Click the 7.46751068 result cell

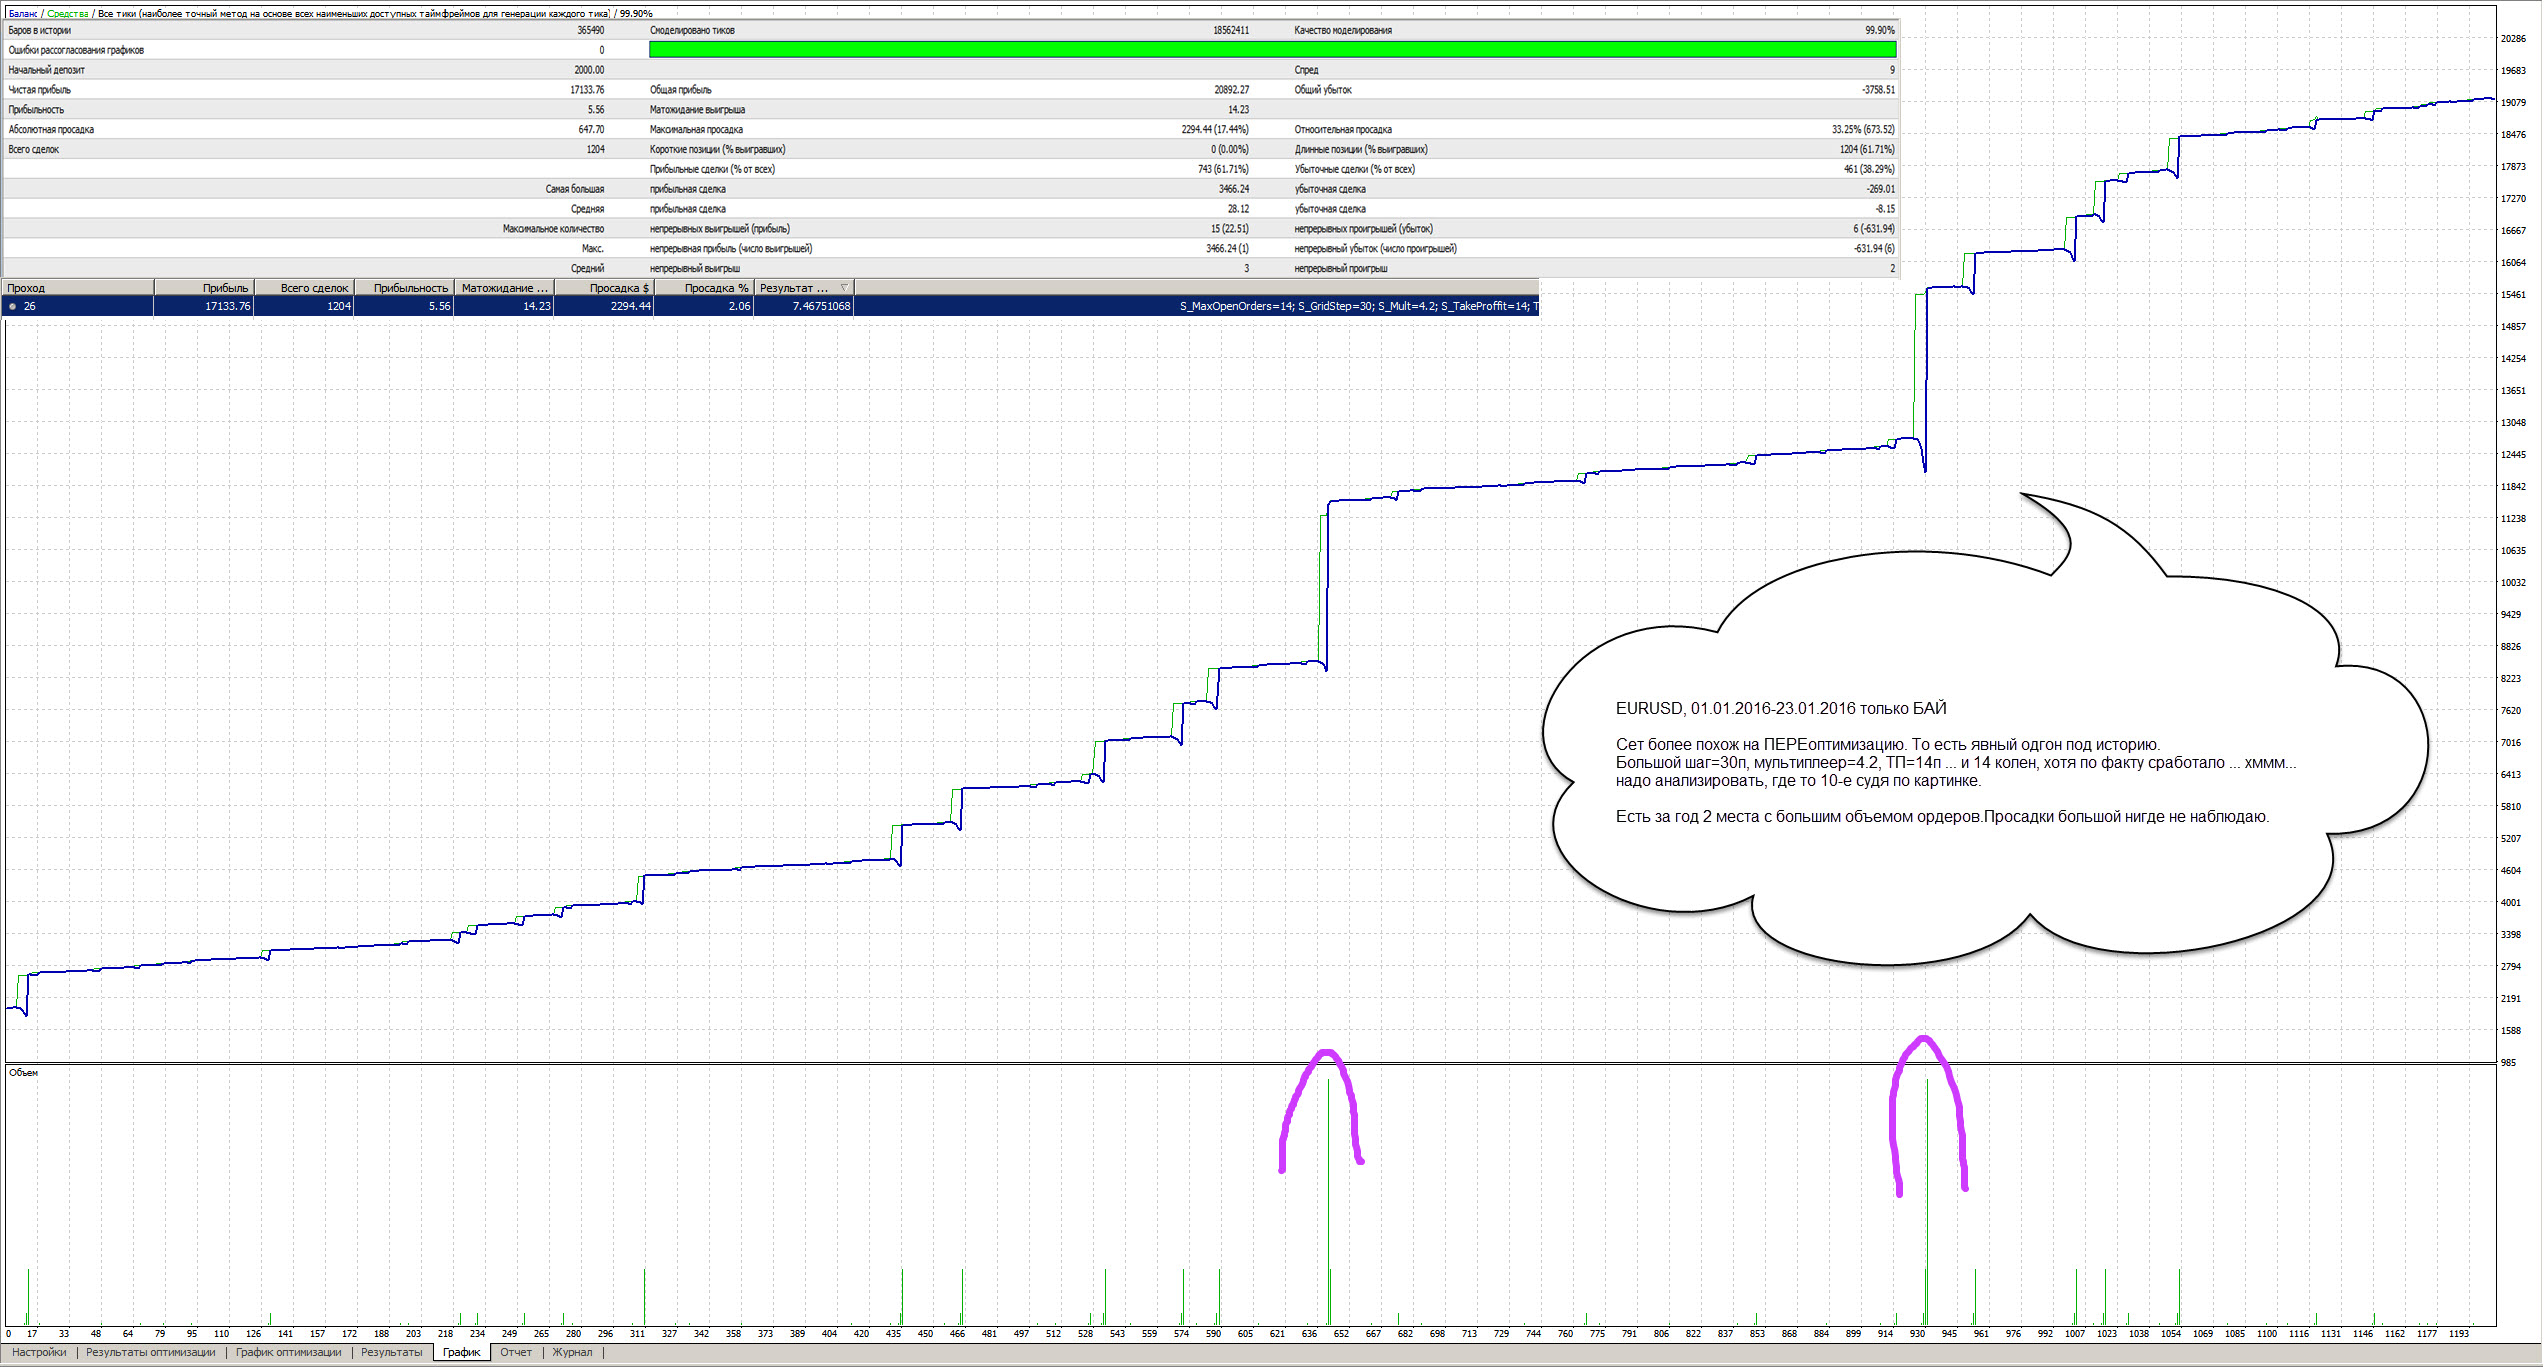tap(821, 306)
